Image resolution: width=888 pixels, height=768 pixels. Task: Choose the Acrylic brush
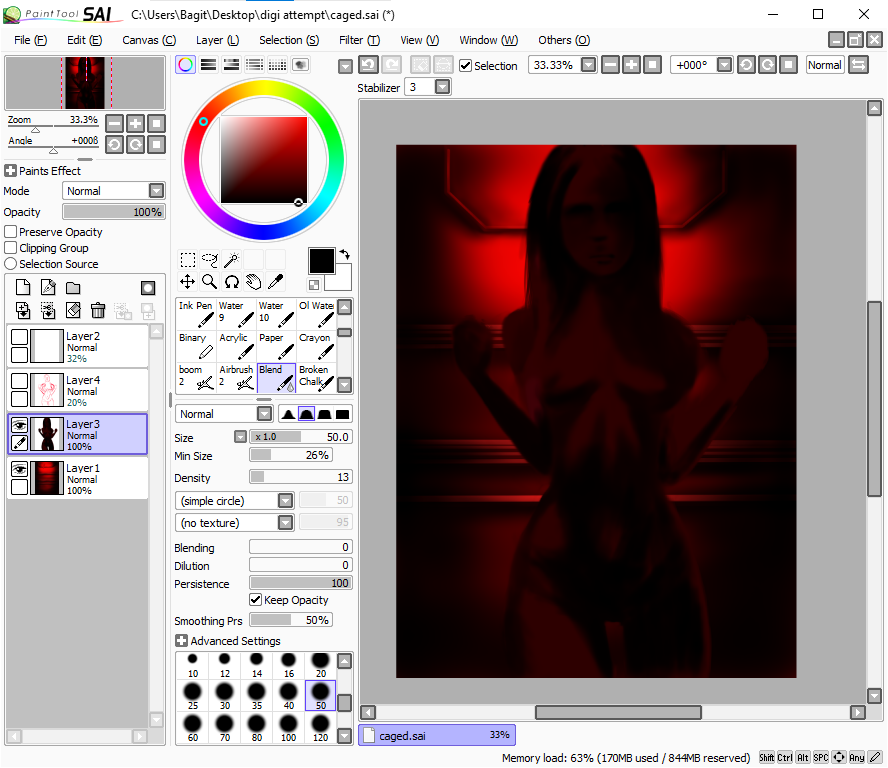click(x=236, y=346)
